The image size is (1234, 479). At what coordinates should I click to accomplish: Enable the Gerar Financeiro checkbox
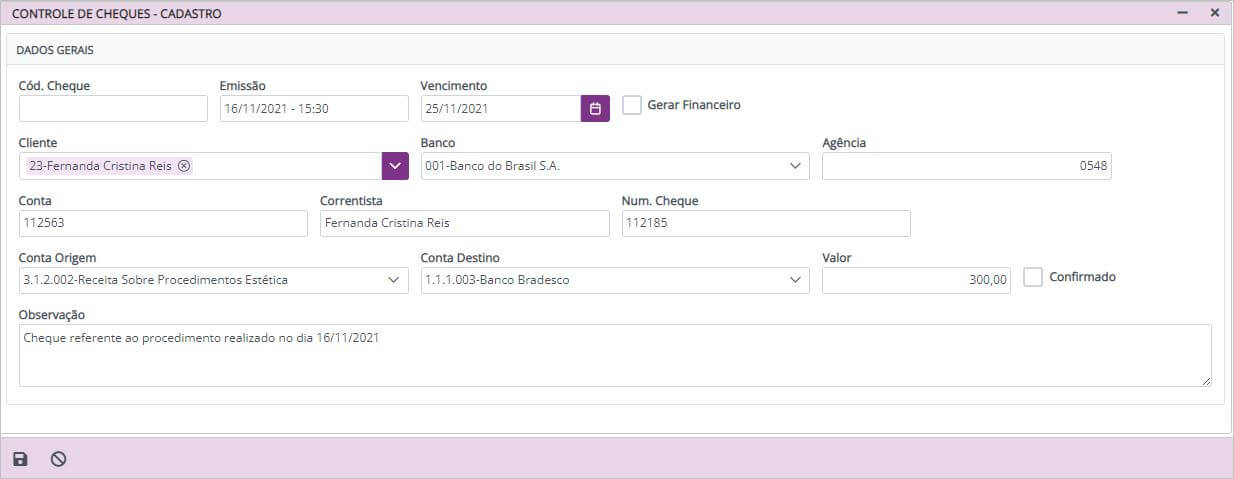pyautogui.click(x=632, y=105)
